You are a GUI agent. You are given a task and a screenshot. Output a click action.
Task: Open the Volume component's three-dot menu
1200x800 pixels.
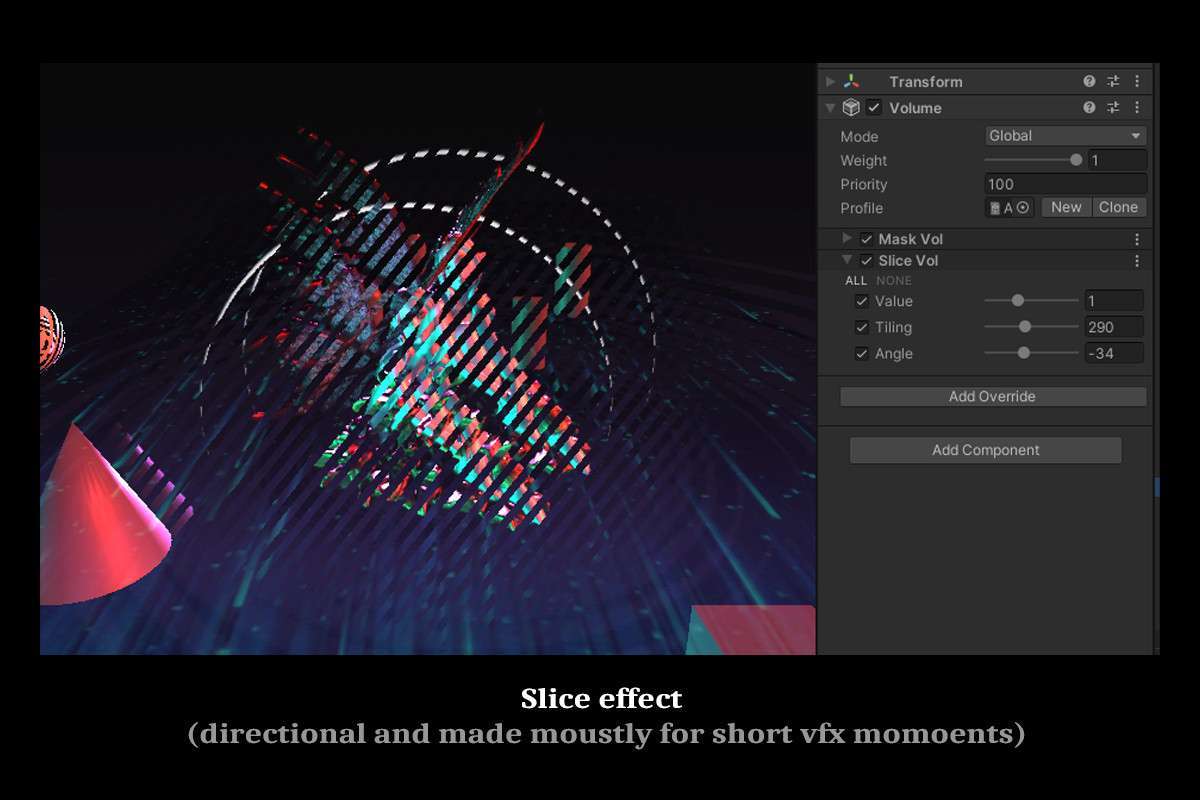[1137, 108]
